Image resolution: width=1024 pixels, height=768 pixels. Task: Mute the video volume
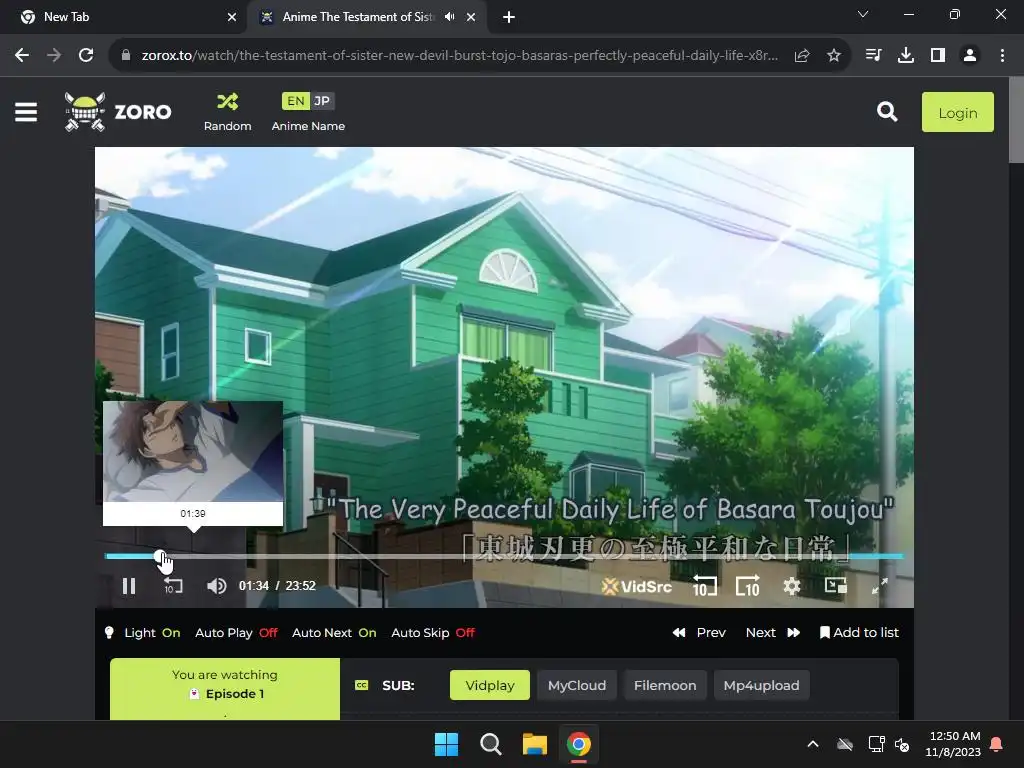coord(216,586)
